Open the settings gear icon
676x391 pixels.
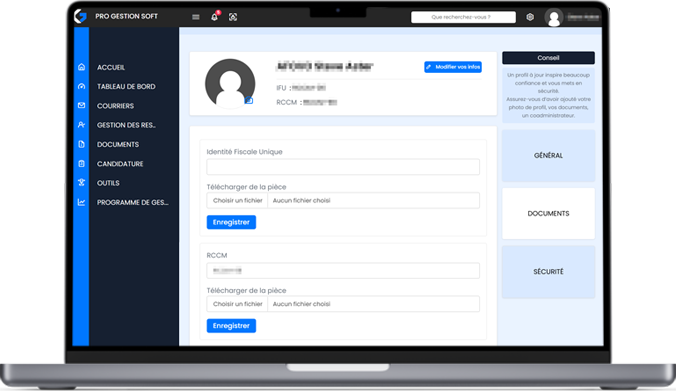coord(530,17)
